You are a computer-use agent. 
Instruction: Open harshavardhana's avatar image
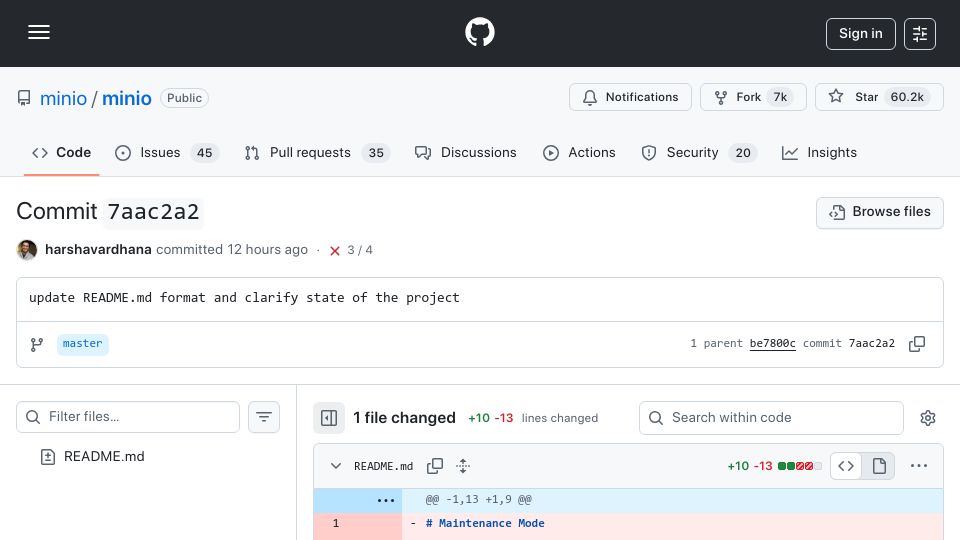(27, 250)
